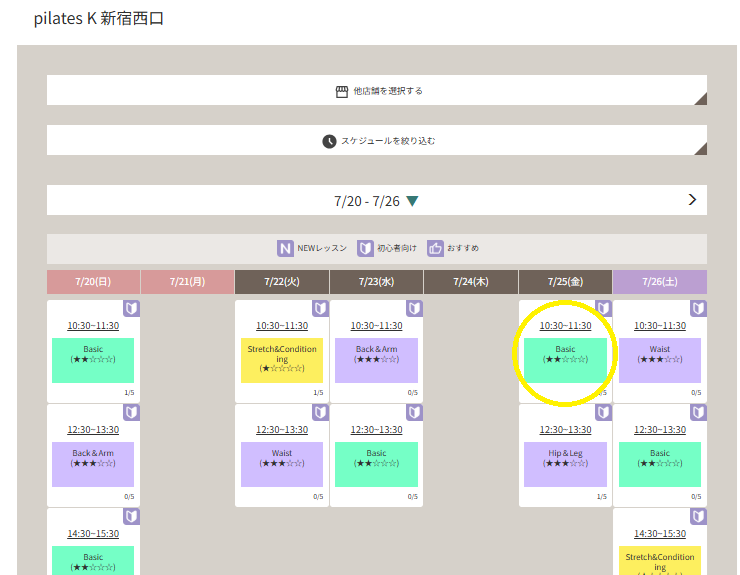Select the 7/24(木) day header
This screenshot has height=575, width=740.
tap(471, 282)
